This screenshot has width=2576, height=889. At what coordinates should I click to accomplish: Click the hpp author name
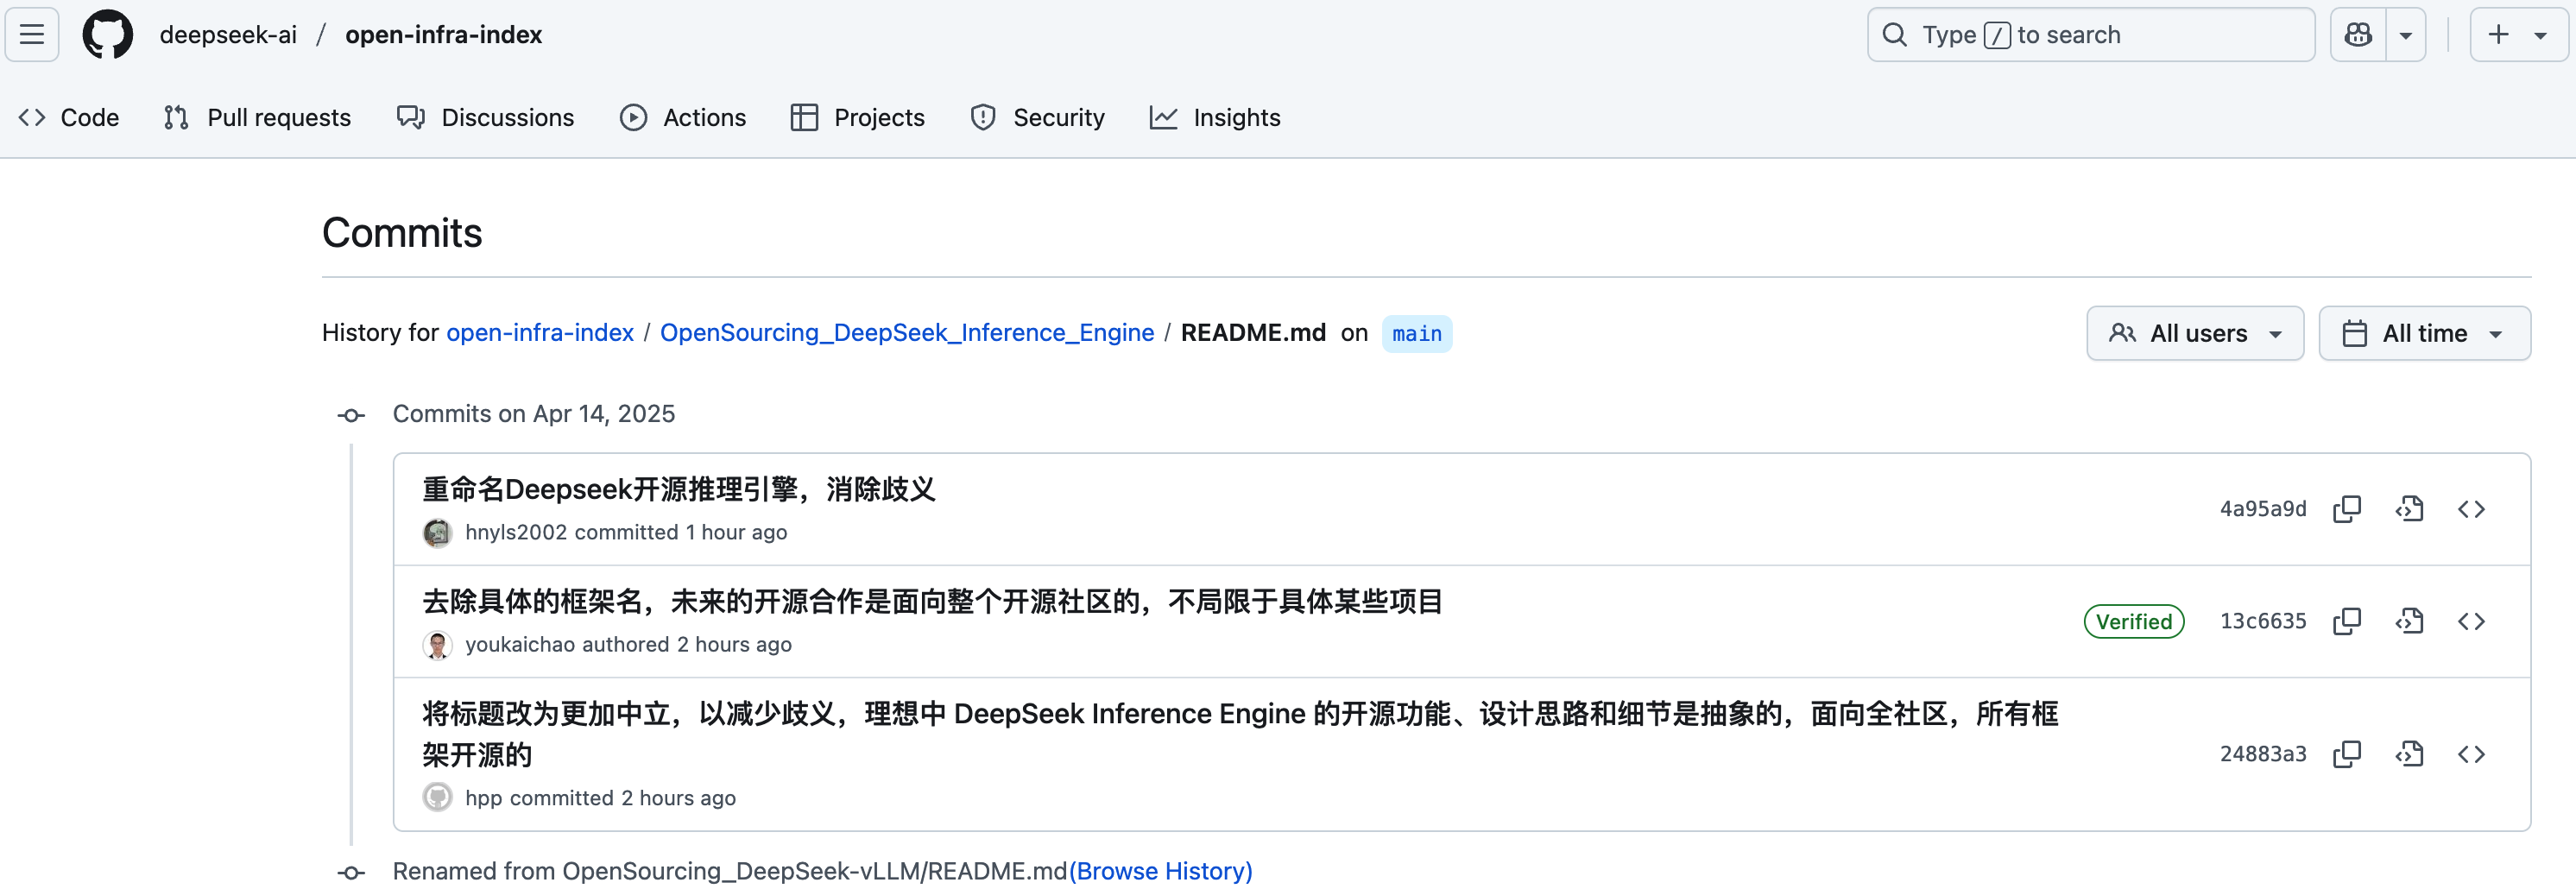483,799
